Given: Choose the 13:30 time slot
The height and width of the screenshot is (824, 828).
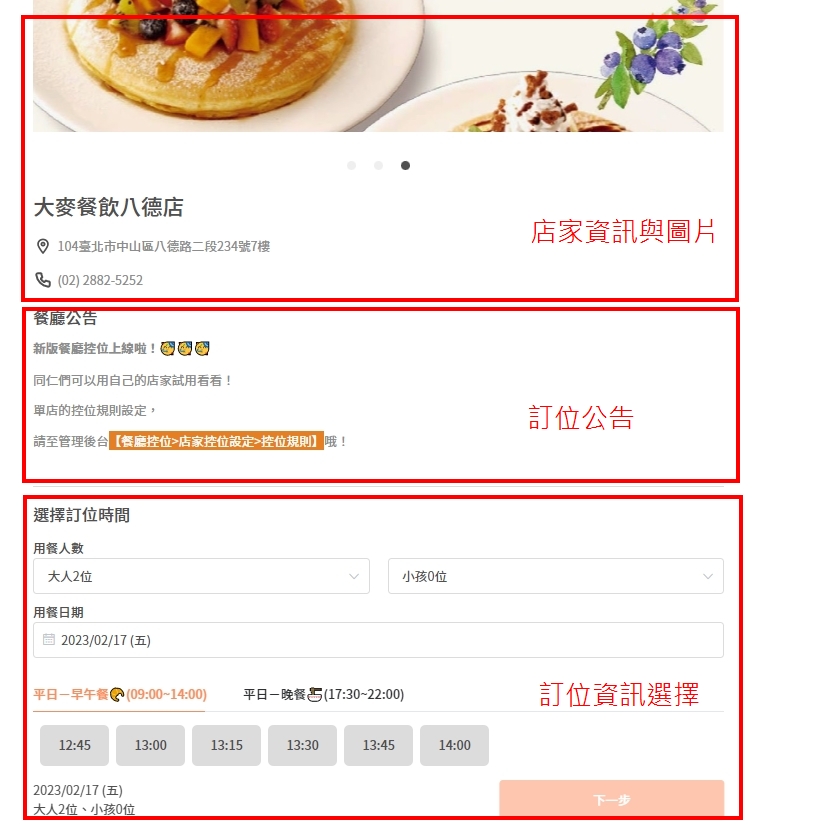Looking at the screenshot, I should (303, 745).
